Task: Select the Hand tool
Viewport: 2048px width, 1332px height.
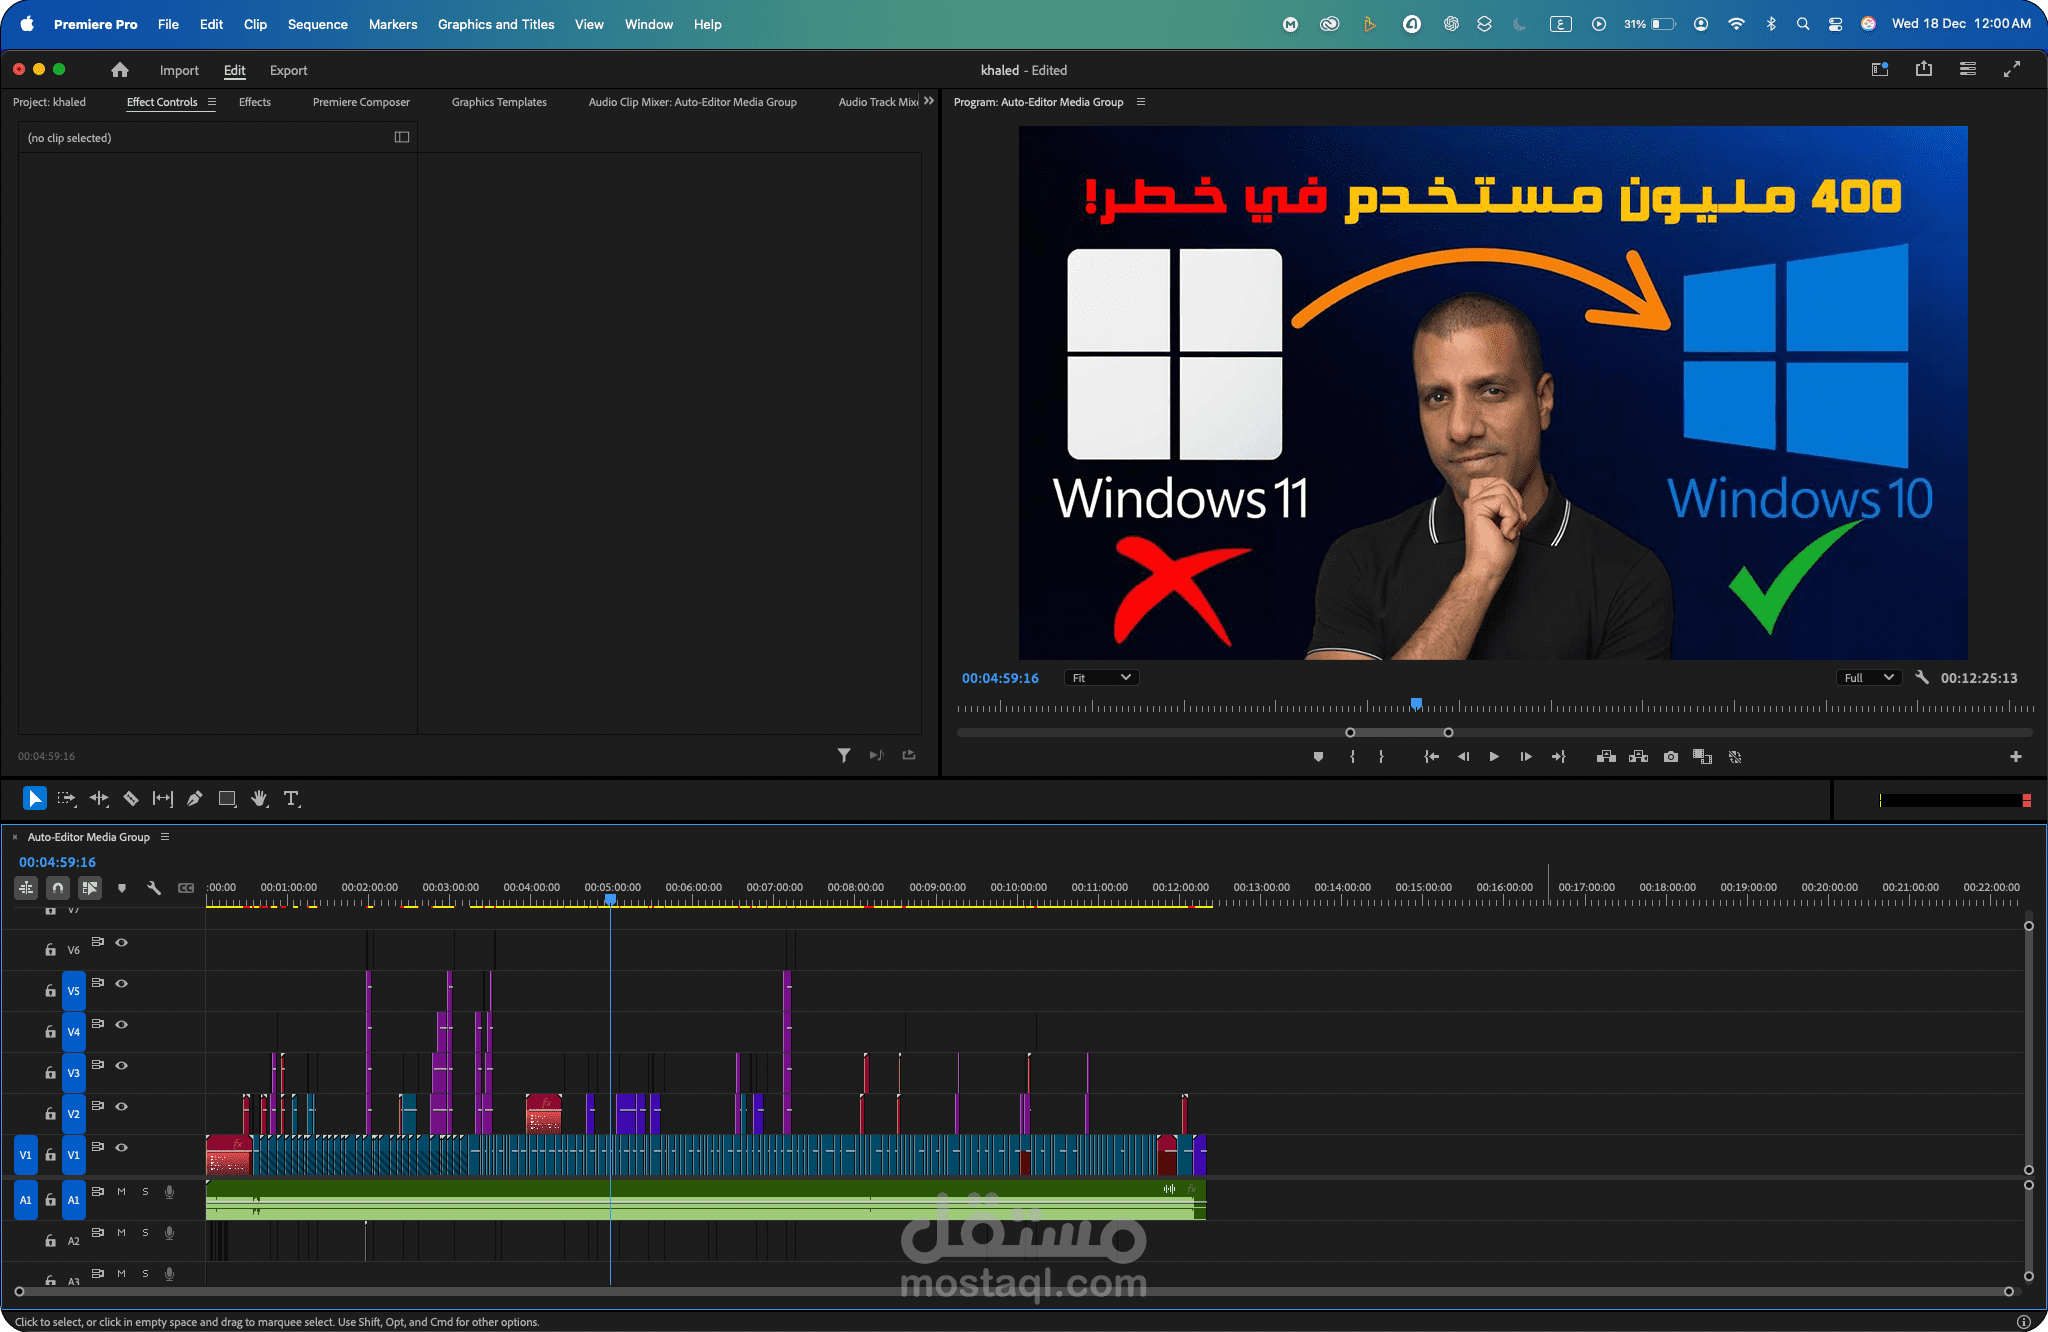Action: [x=259, y=798]
